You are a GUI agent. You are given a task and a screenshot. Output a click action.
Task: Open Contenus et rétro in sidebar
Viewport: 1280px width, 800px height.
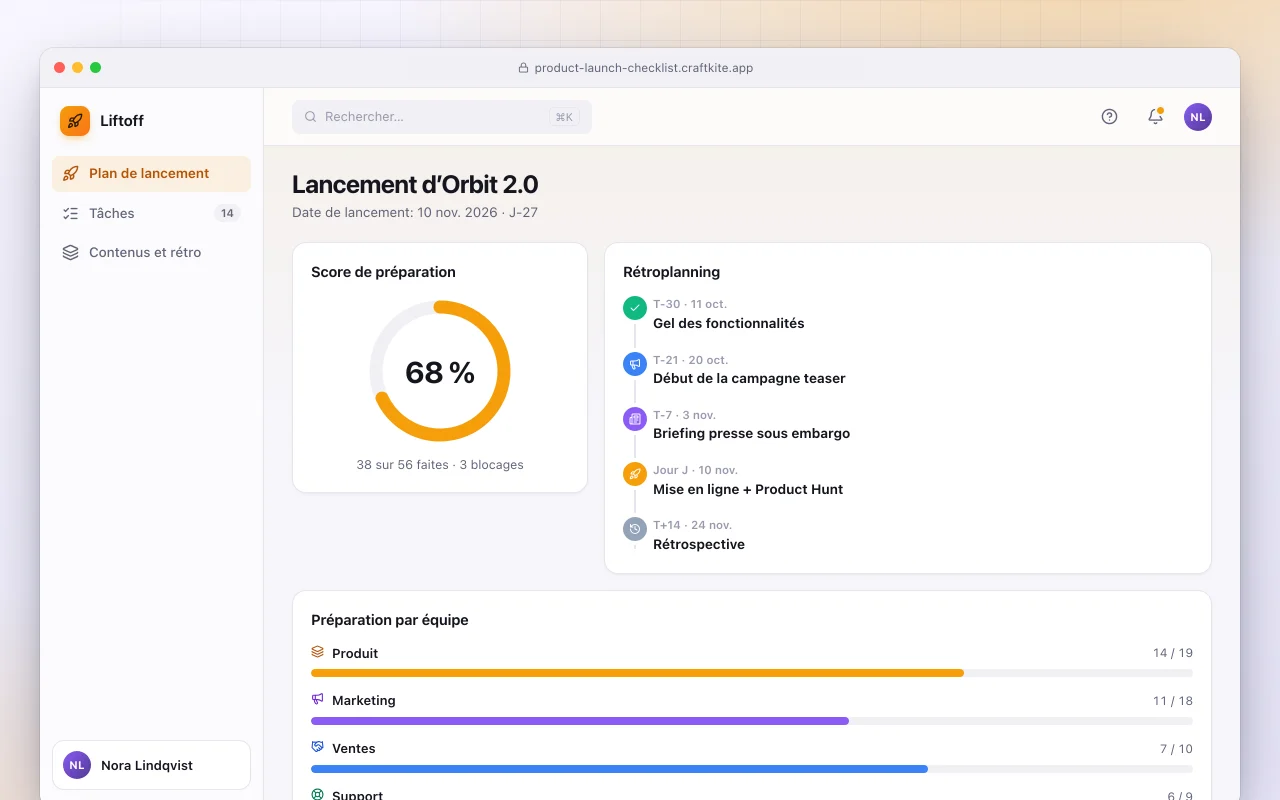point(151,252)
